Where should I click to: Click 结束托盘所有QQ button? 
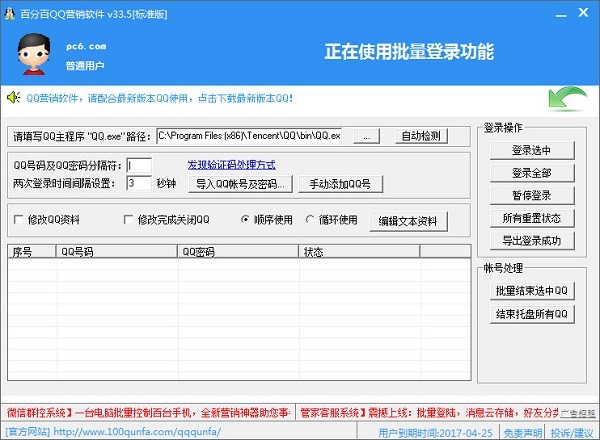[532, 314]
